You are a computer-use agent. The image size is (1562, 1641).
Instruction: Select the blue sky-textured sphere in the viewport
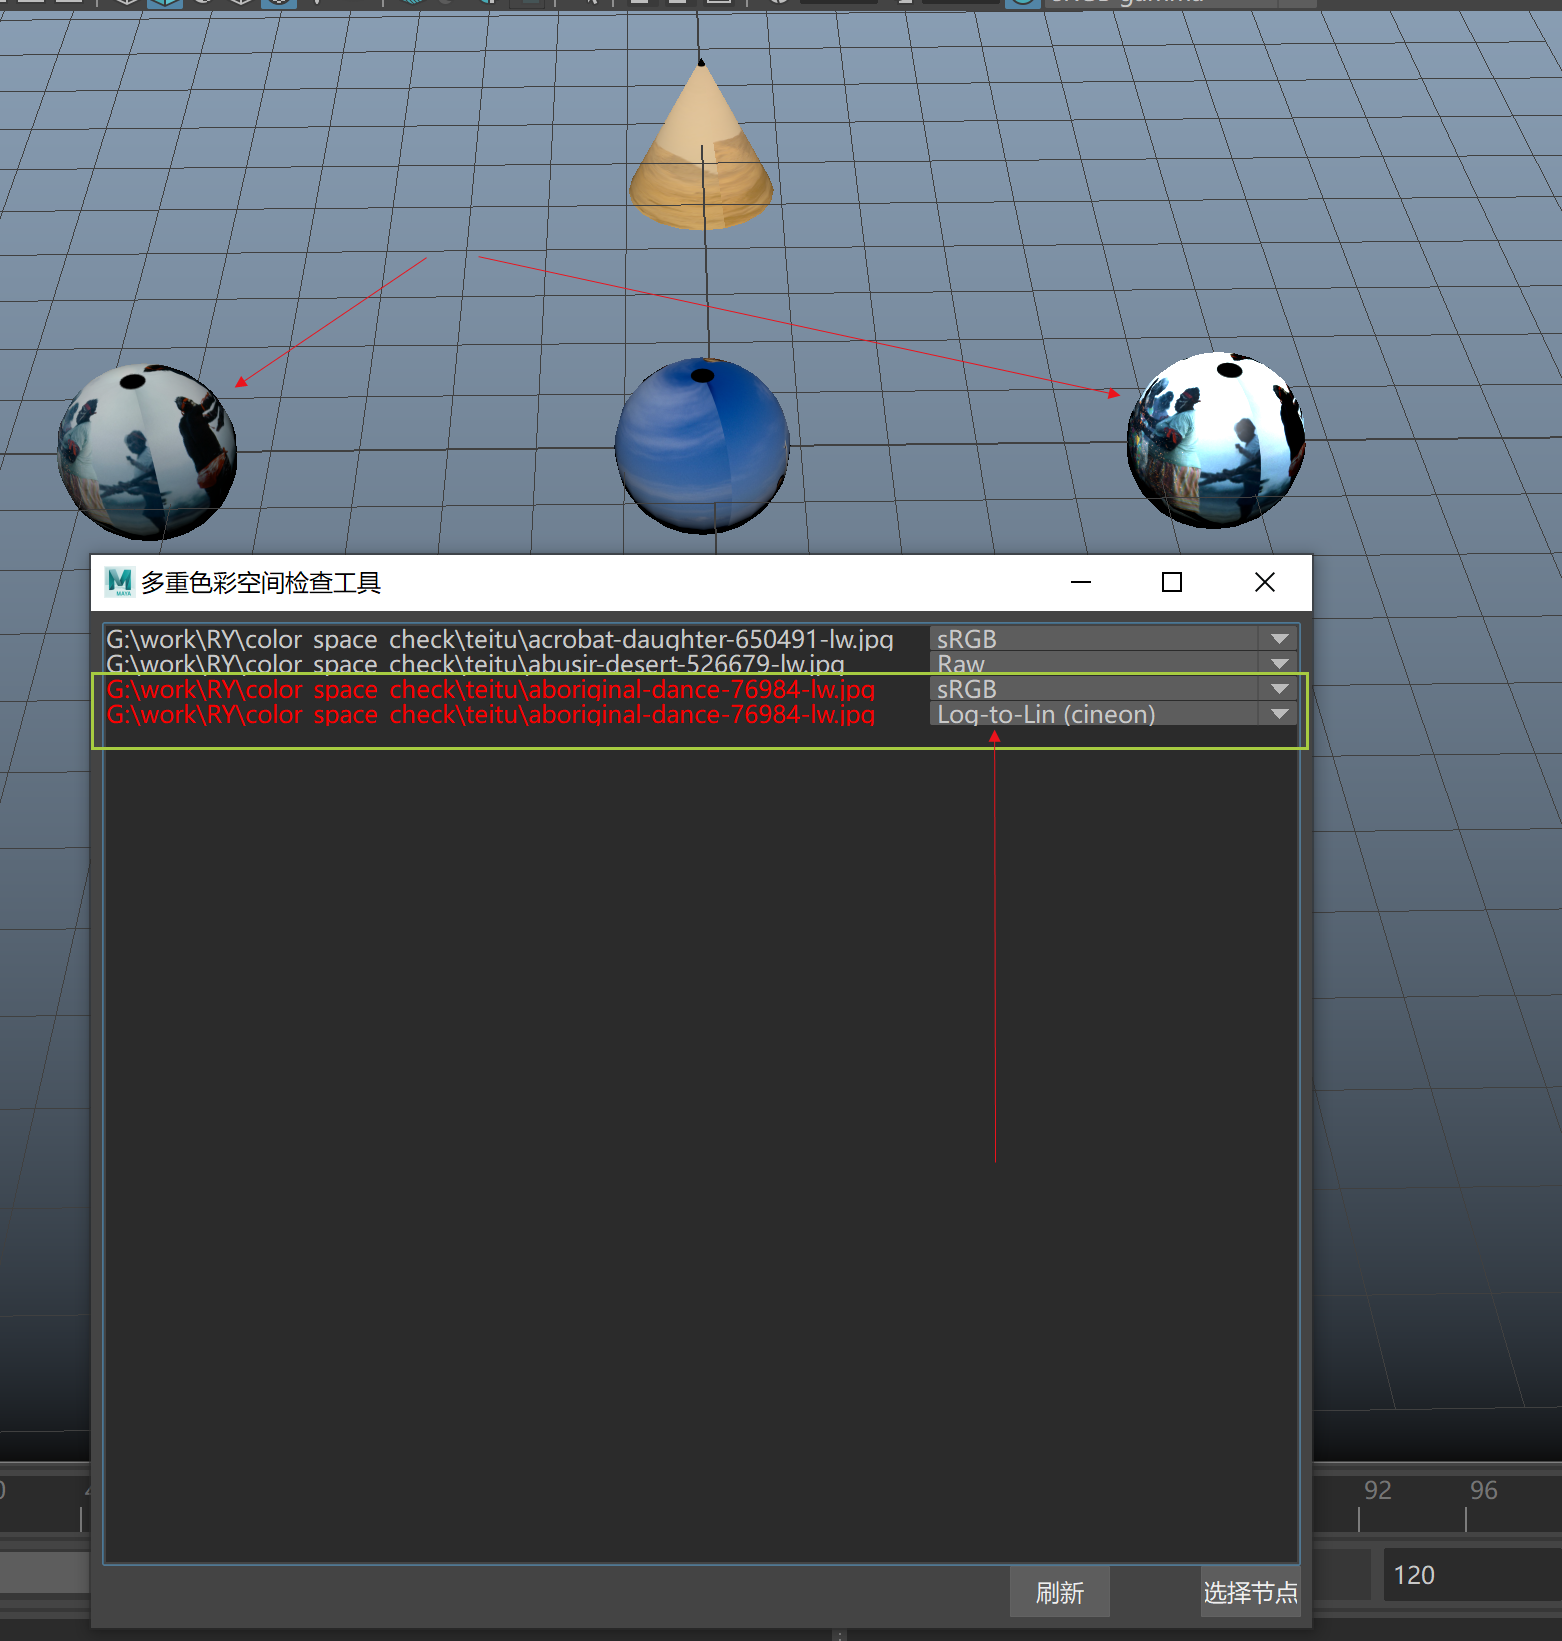tap(701, 446)
